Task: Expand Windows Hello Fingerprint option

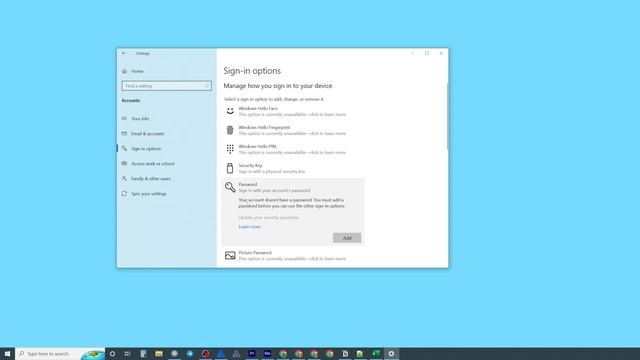Action: pos(292,130)
